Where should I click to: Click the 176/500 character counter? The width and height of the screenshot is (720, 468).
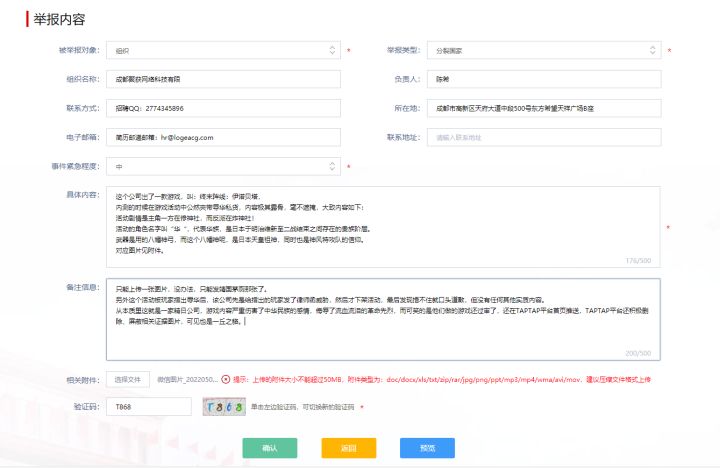[638, 260]
